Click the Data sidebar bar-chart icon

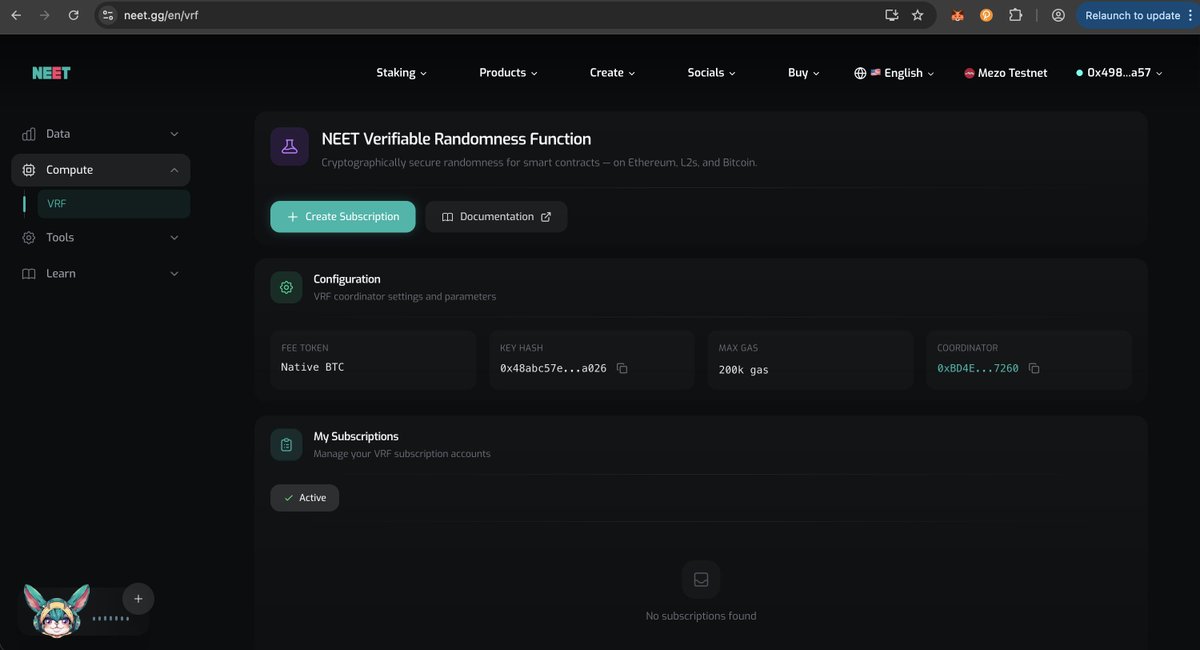point(28,134)
